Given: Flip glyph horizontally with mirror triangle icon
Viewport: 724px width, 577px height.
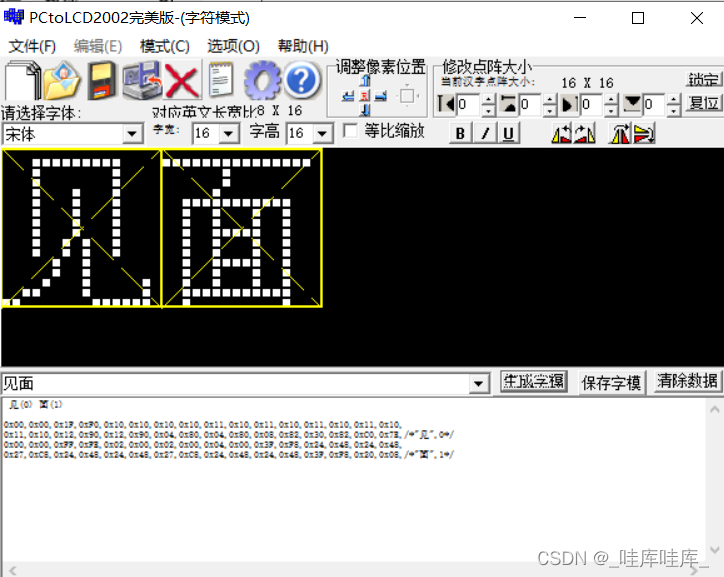Looking at the screenshot, I should pyautogui.click(x=620, y=133).
